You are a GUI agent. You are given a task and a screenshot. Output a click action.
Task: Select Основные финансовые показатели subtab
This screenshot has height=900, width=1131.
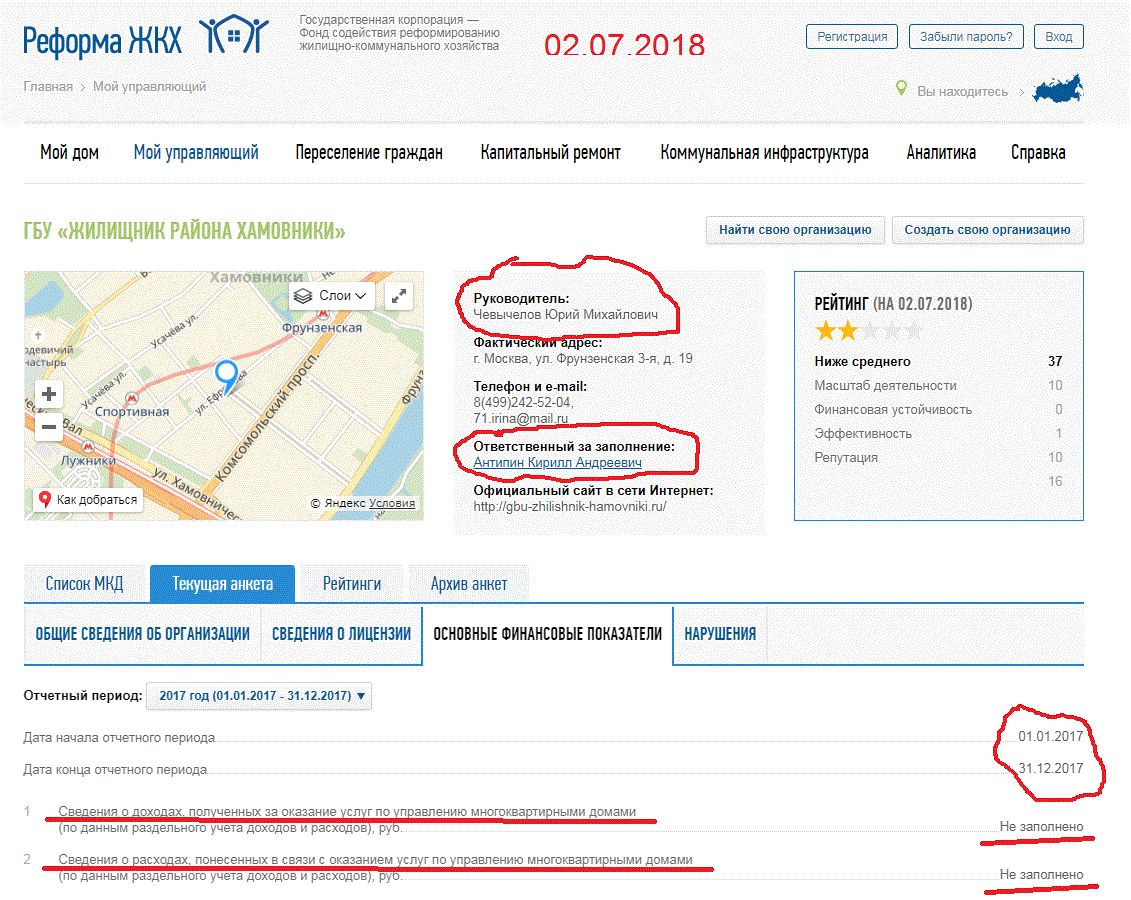tap(547, 634)
